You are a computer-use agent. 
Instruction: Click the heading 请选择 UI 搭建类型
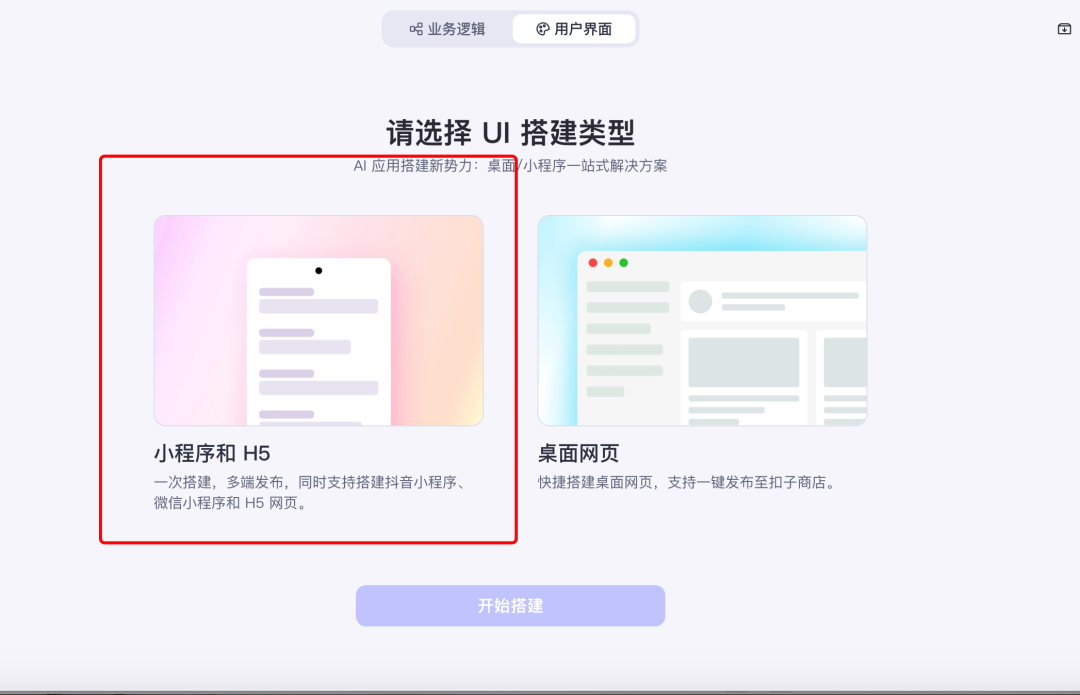coord(510,132)
